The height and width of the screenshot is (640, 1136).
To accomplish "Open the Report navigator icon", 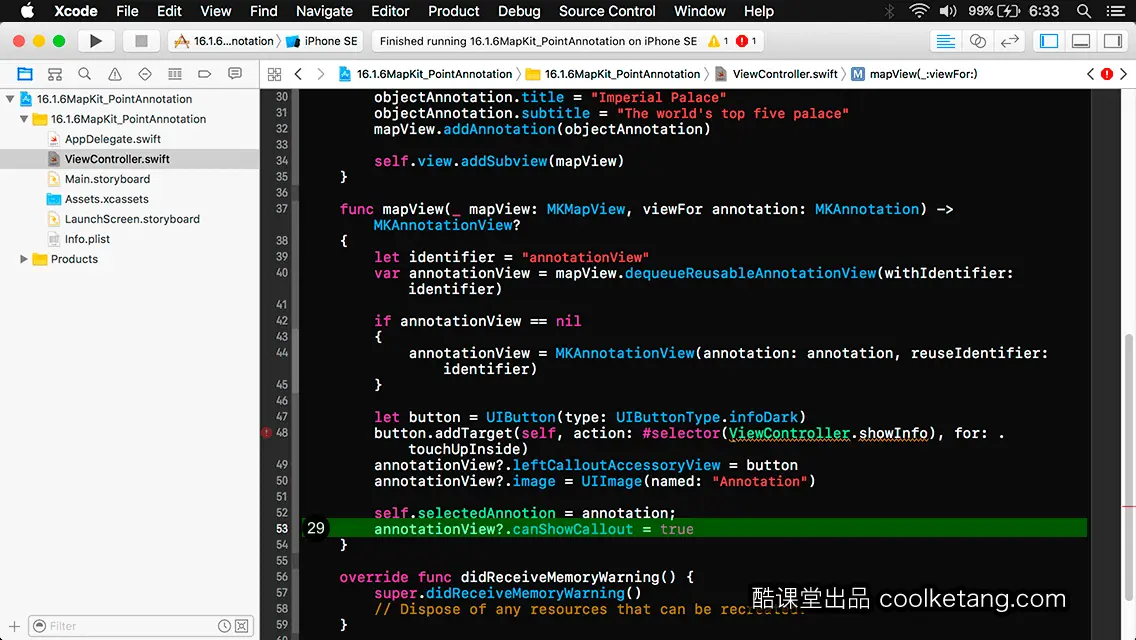I will click(235, 74).
